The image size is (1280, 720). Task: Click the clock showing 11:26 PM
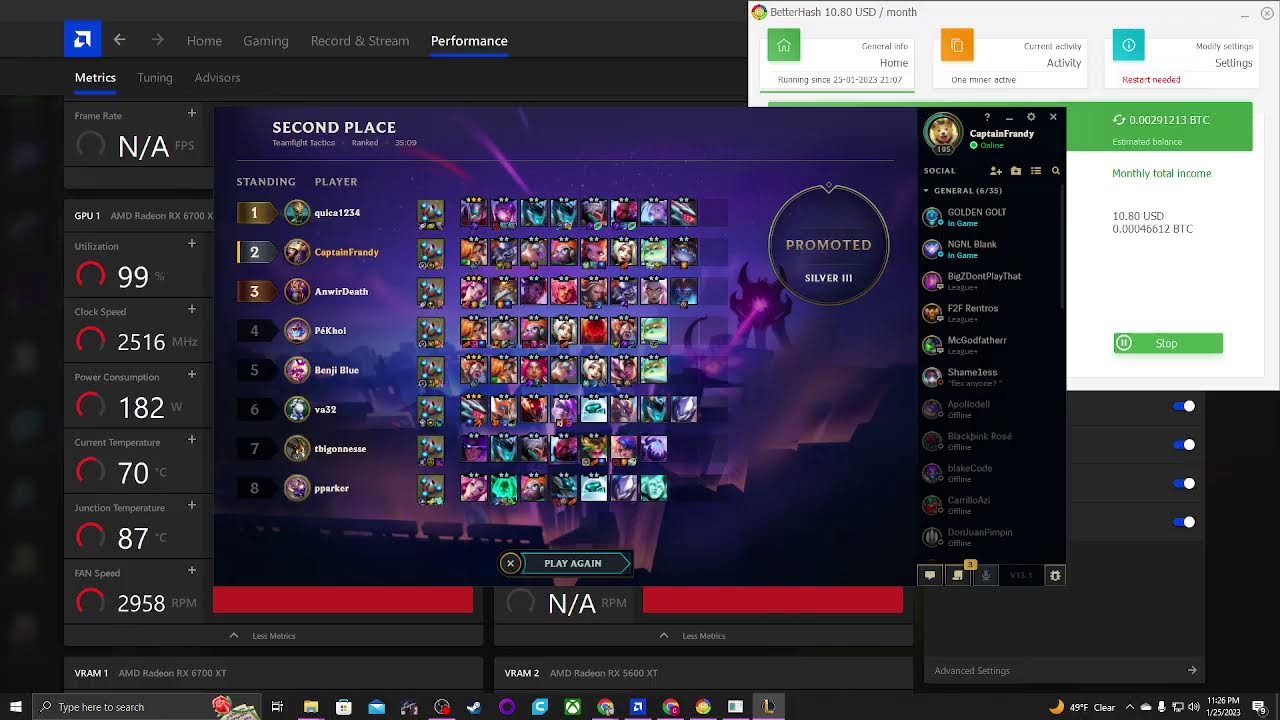(1224, 706)
